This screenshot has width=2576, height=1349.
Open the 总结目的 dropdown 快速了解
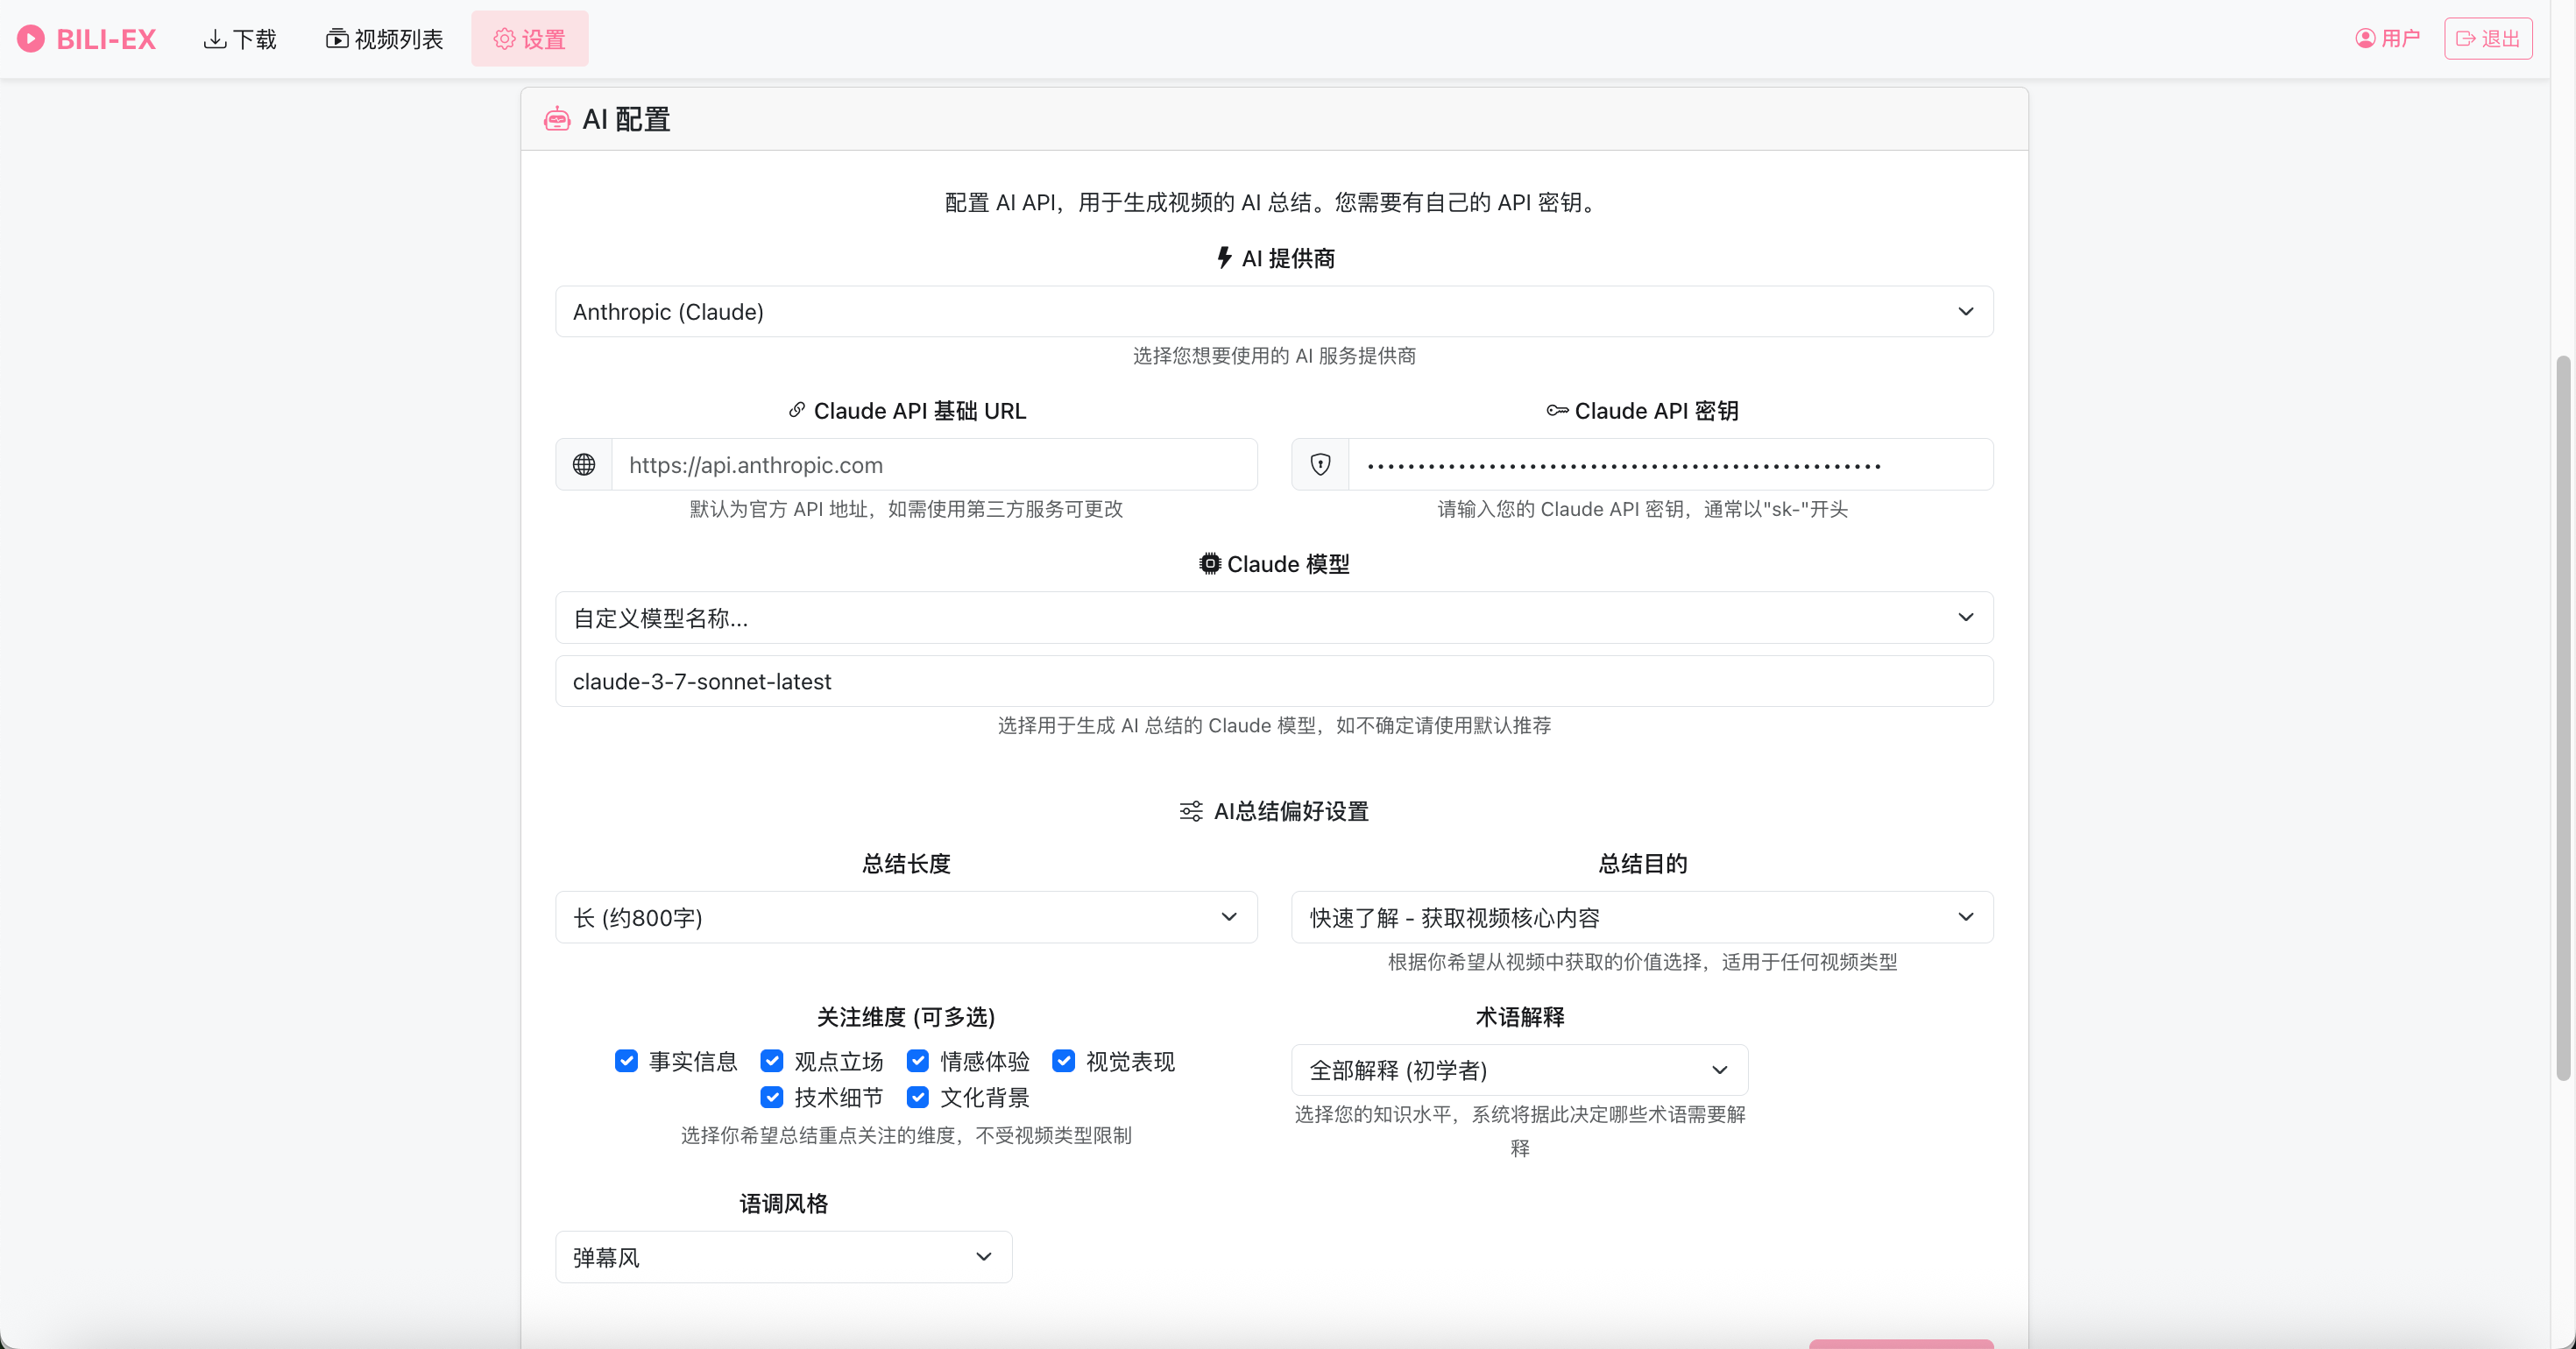[x=1642, y=917]
